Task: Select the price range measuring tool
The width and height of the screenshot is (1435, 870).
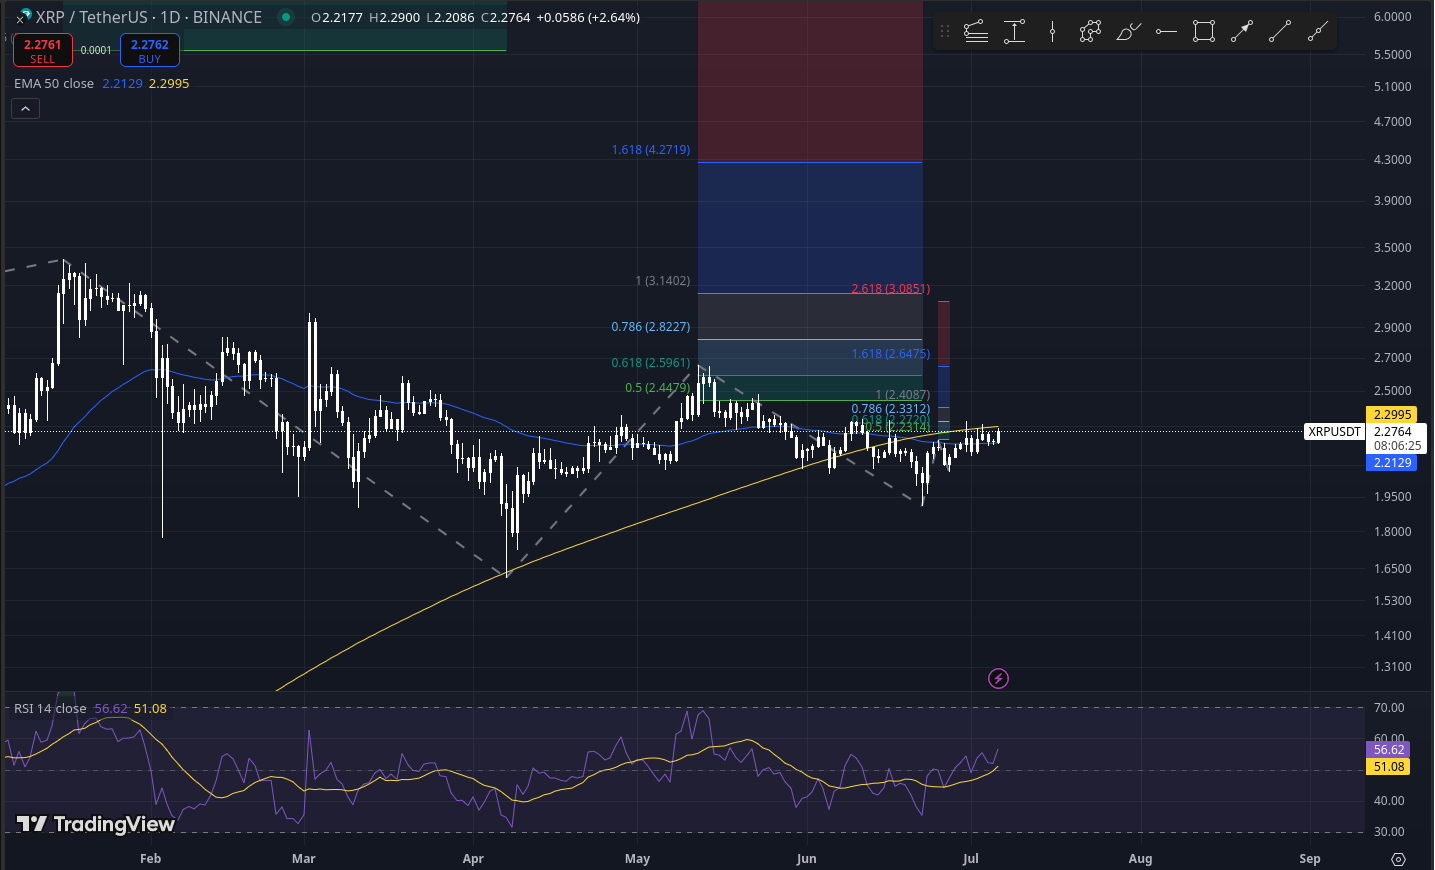Action: tap(1014, 32)
